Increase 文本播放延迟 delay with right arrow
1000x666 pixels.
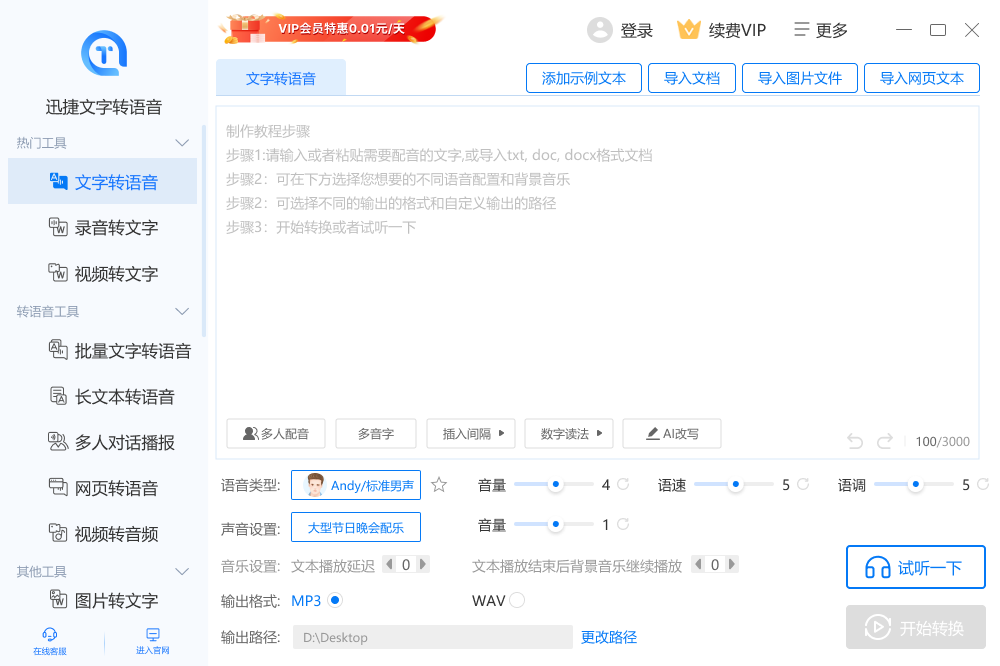(x=423, y=565)
